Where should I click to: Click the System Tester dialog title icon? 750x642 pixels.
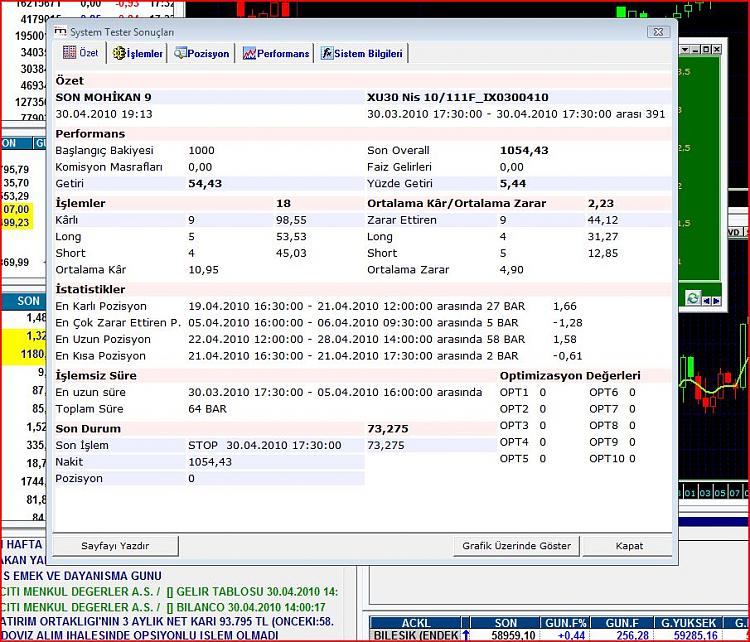[60, 32]
